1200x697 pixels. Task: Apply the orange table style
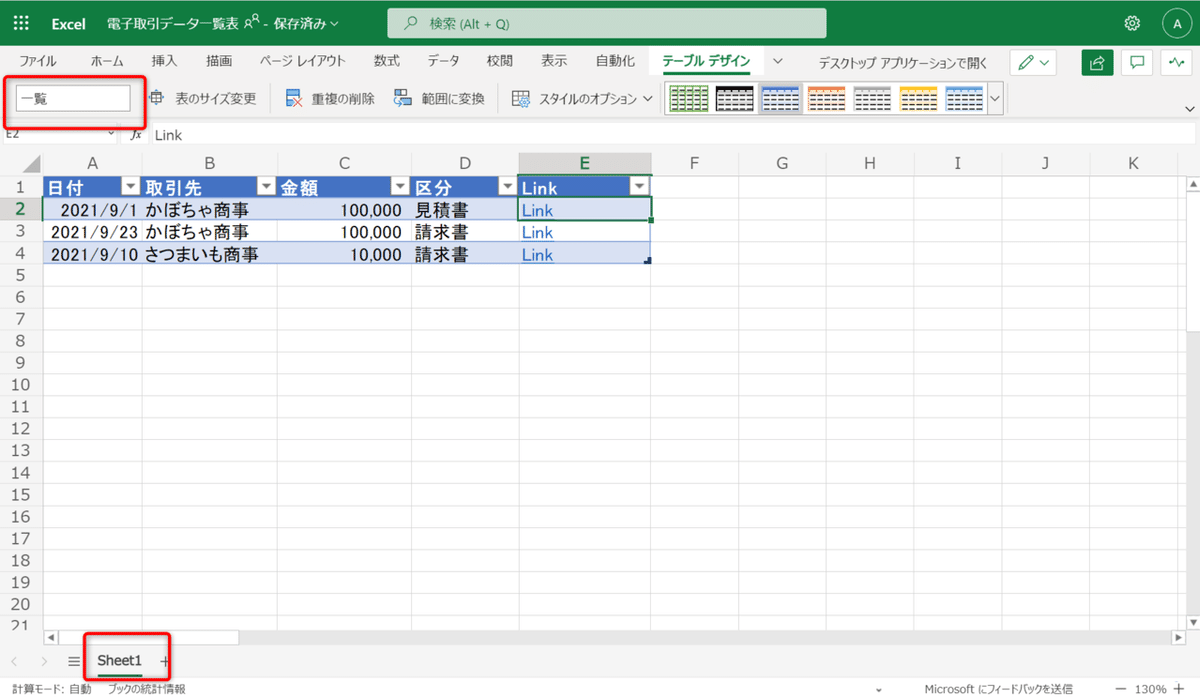826,98
